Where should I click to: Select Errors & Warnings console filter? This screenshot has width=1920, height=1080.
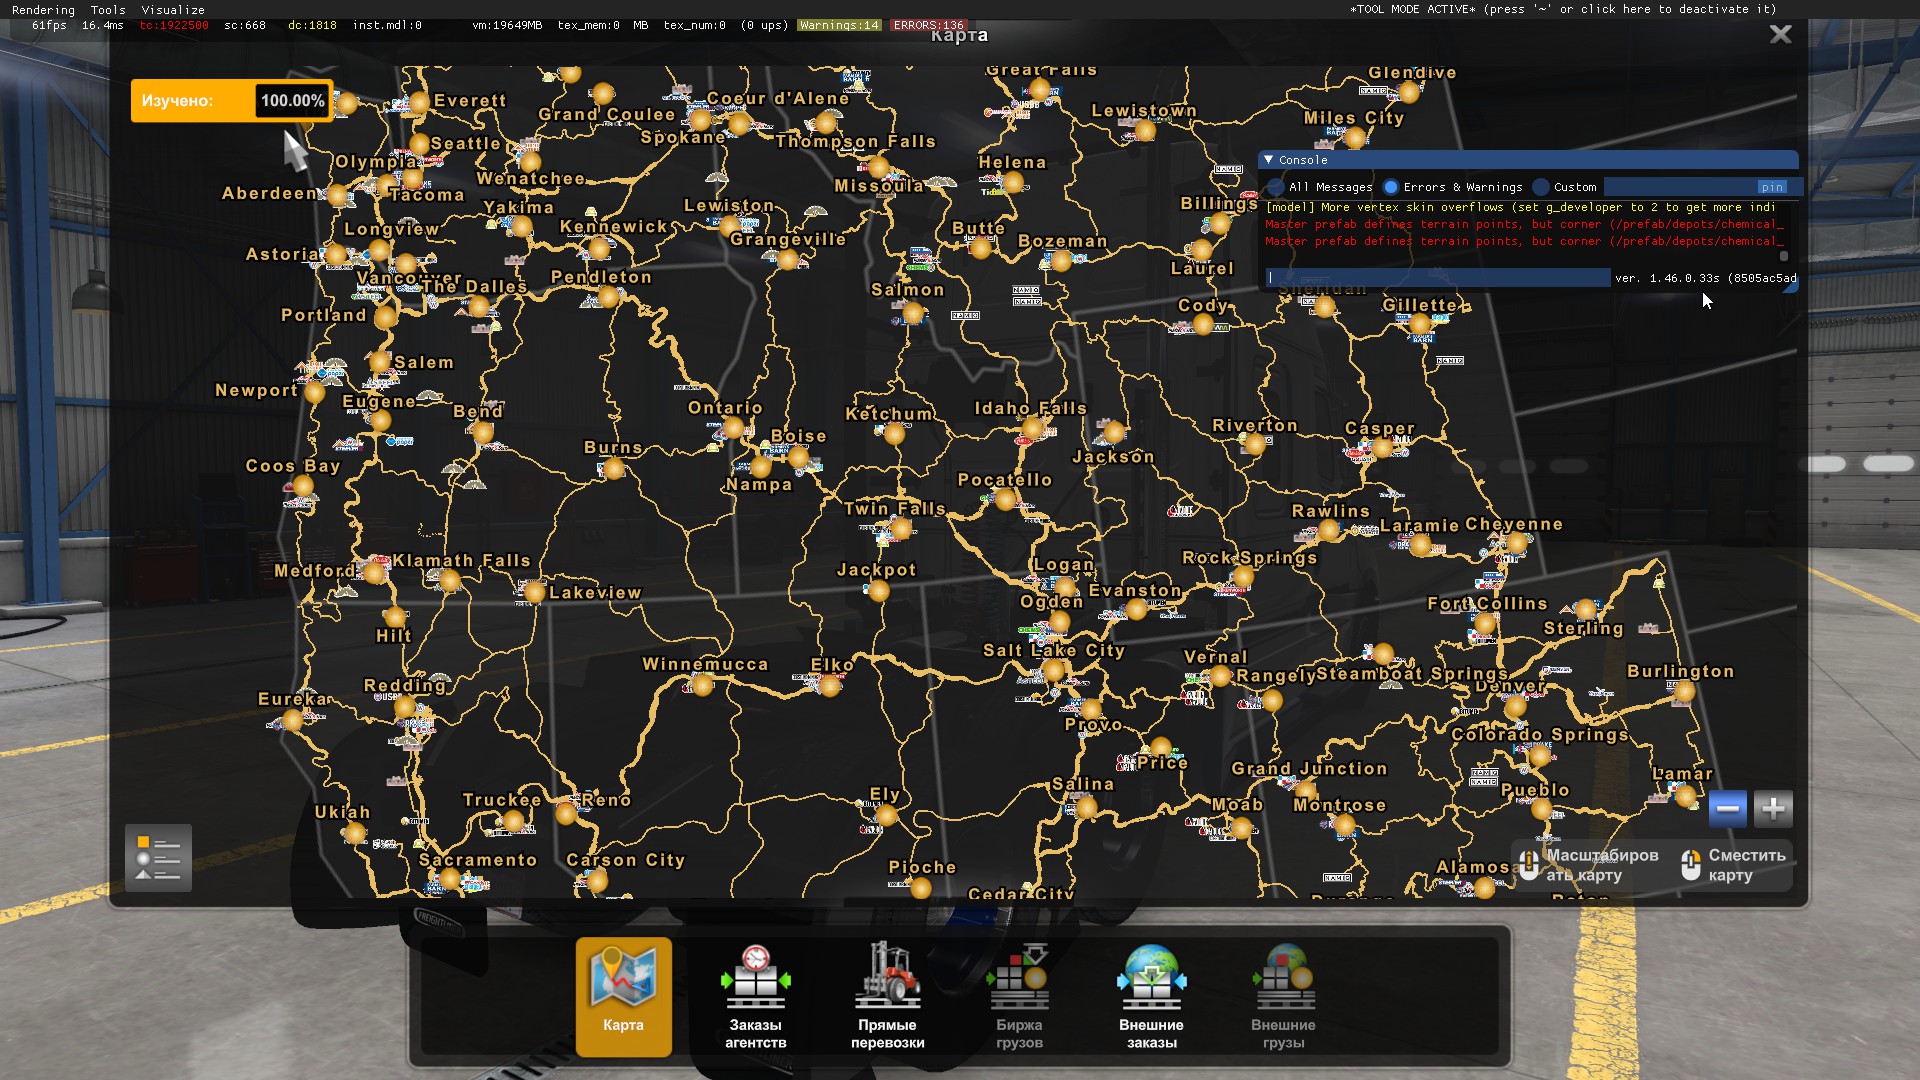pyautogui.click(x=1453, y=187)
